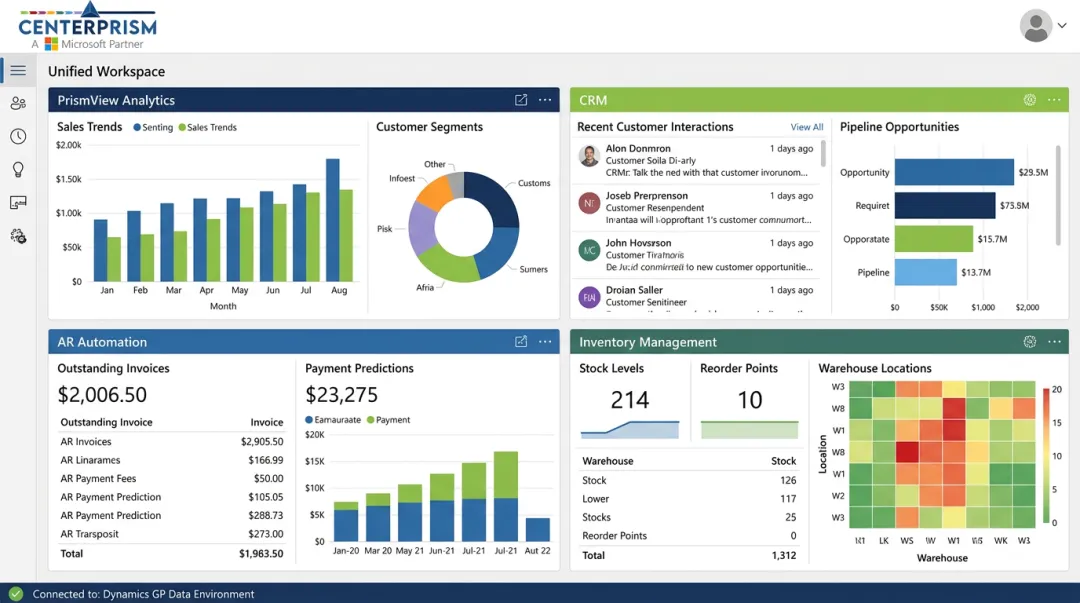
Task: Click the 1,312 warehouse total value
Action: pyautogui.click(x=784, y=555)
